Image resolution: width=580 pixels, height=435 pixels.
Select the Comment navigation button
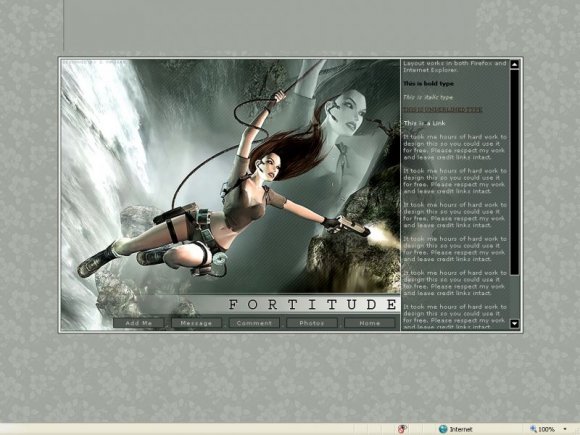point(254,323)
